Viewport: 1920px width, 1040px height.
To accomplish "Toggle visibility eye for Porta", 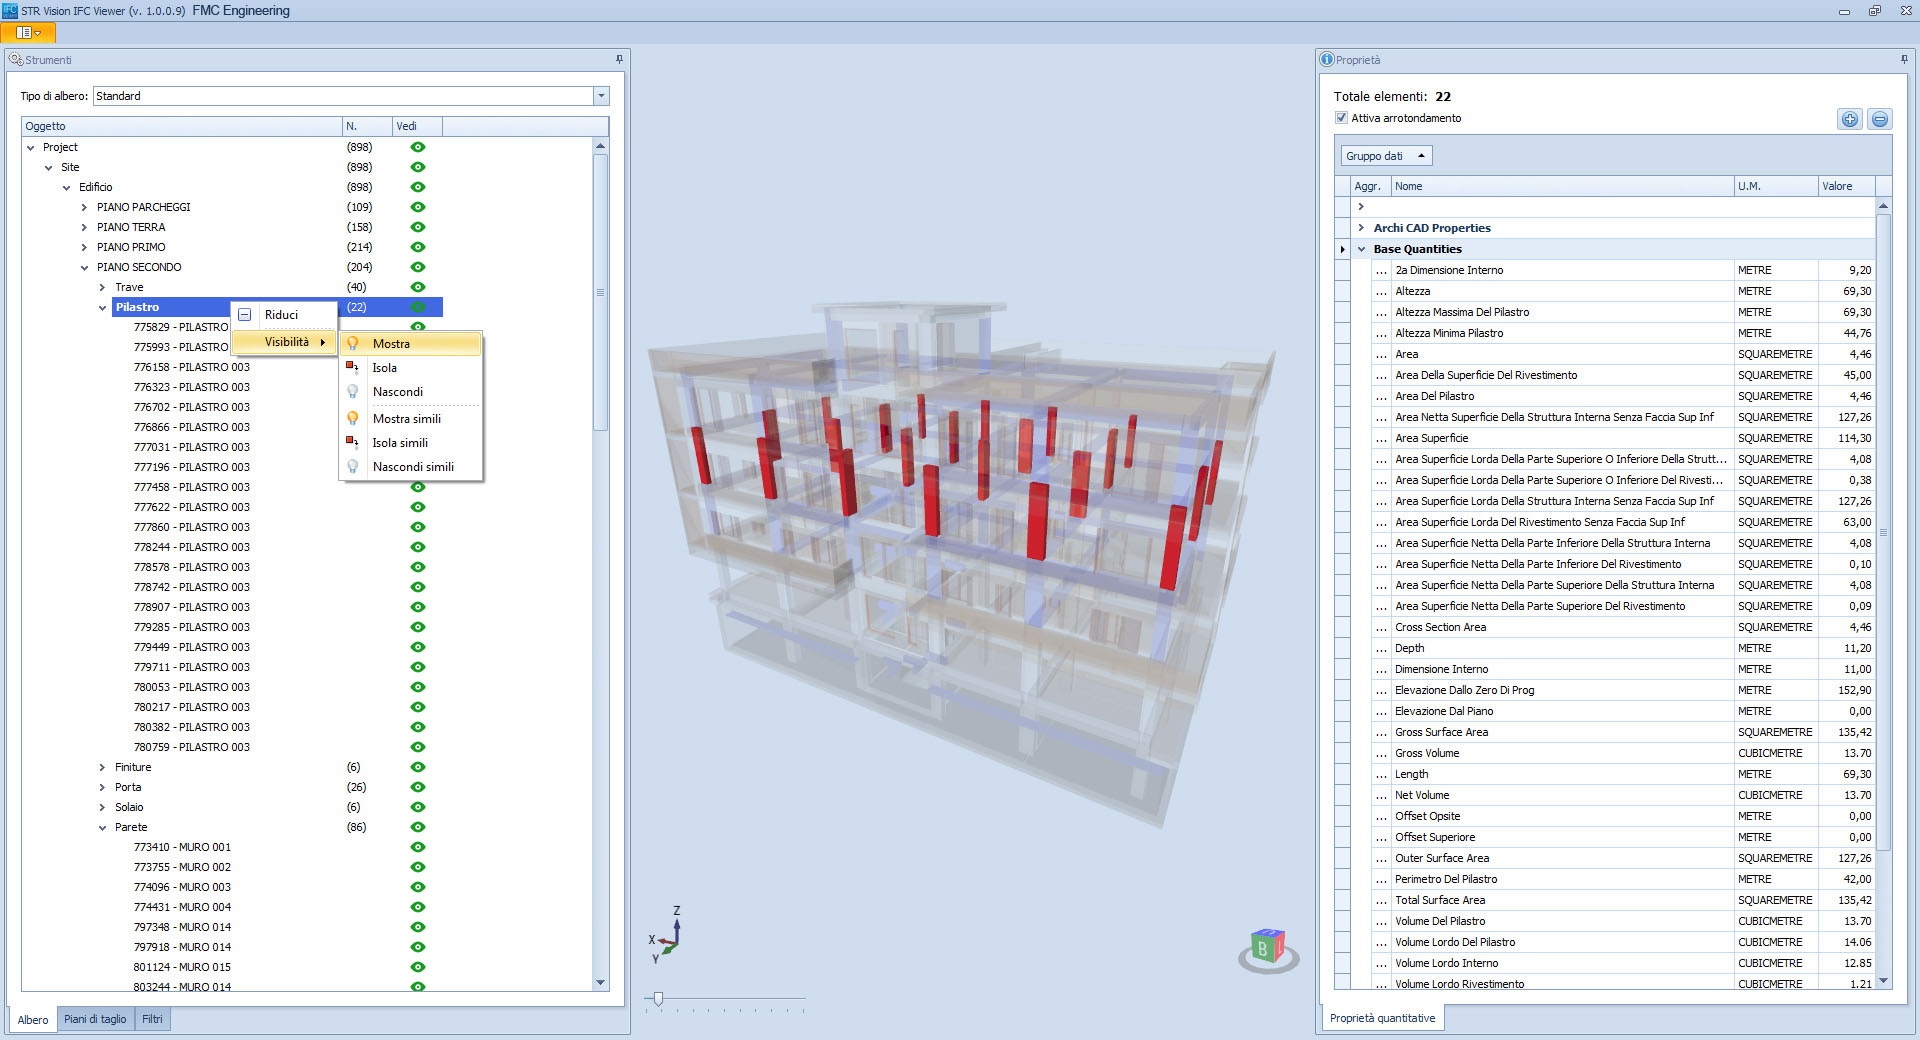I will click(x=418, y=787).
